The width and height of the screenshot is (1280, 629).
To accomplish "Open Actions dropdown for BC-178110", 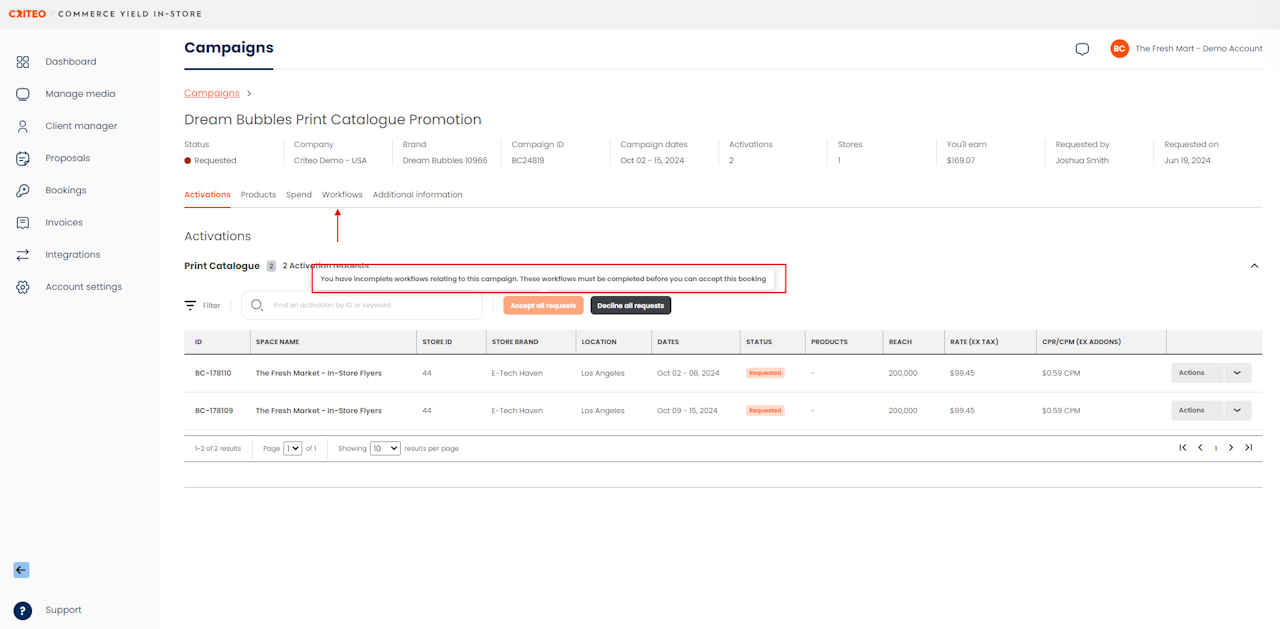I will click(1237, 373).
